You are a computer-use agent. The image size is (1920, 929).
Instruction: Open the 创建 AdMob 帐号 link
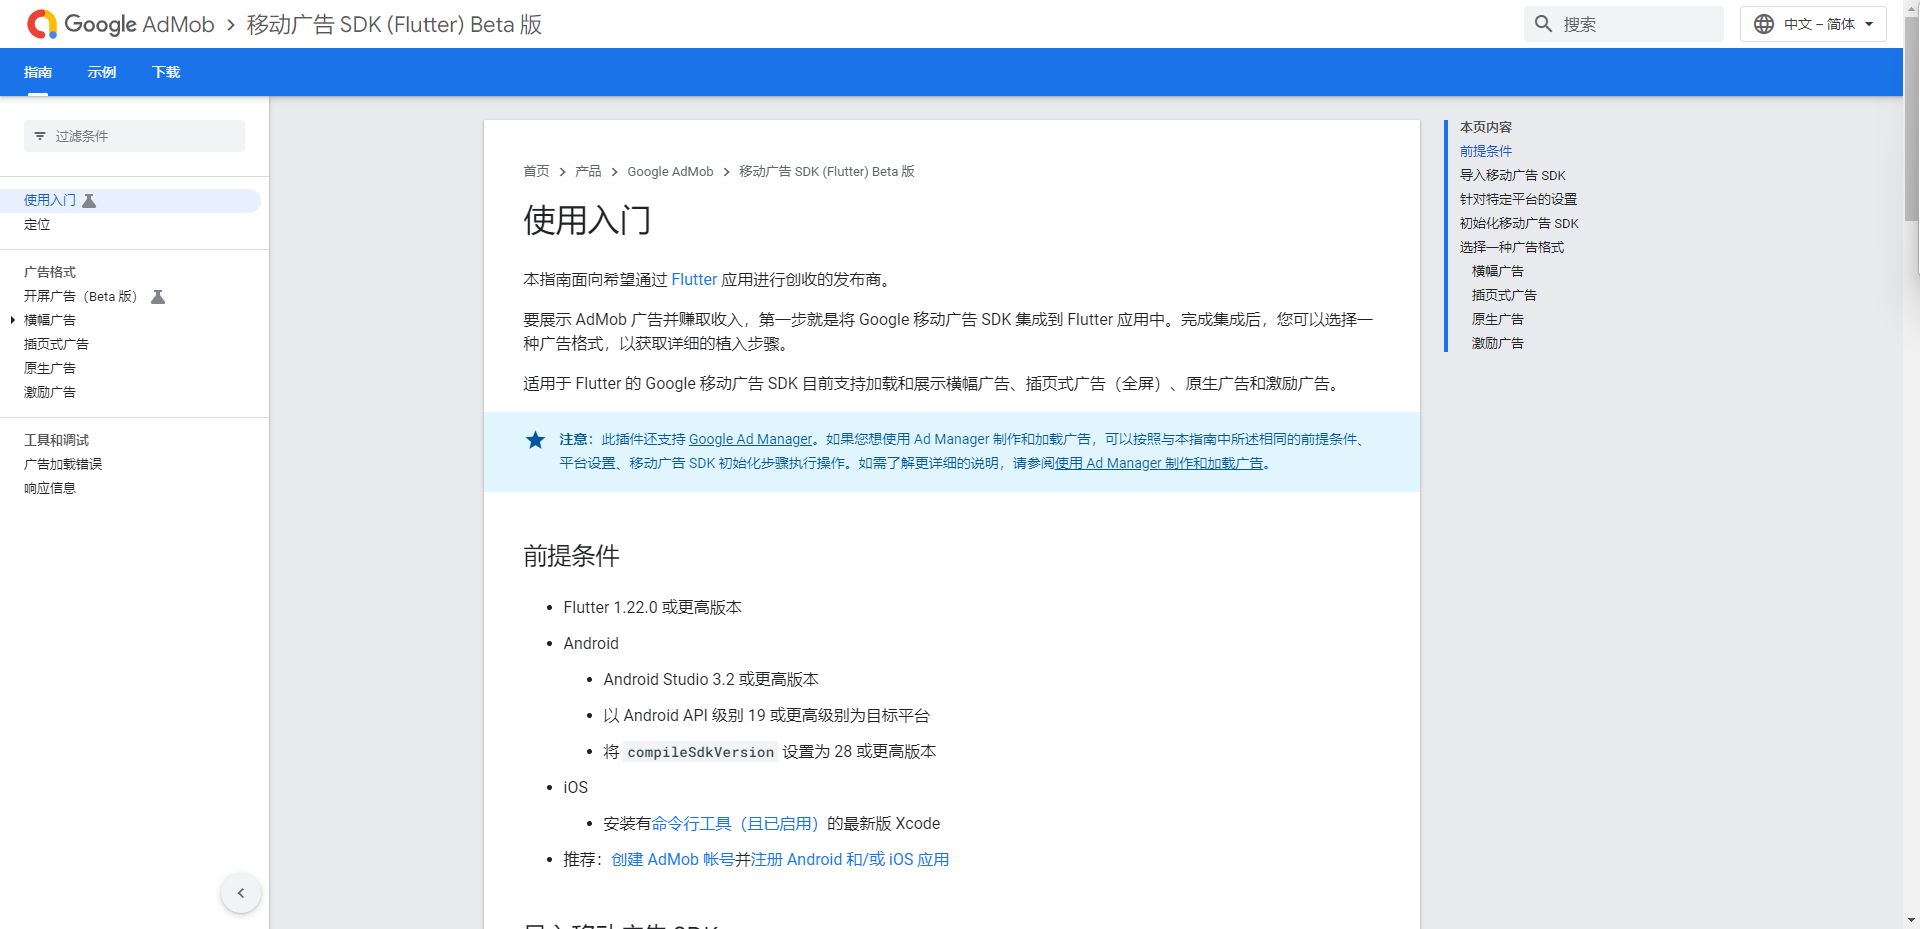(673, 860)
